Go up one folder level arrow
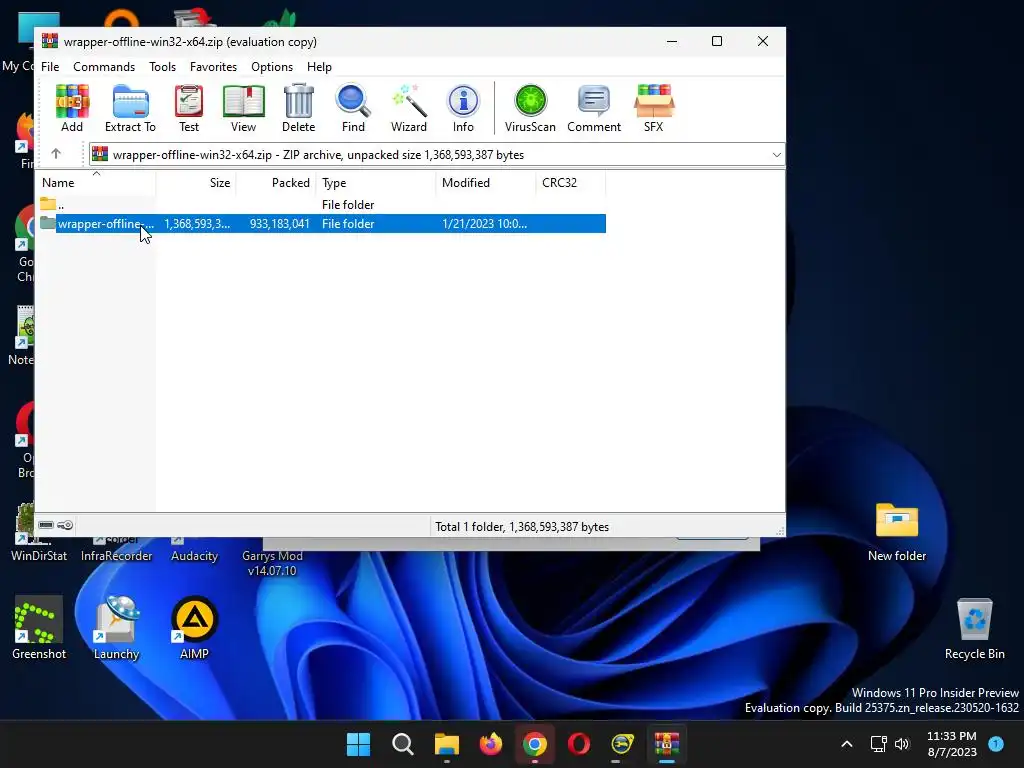 (56, 154)
